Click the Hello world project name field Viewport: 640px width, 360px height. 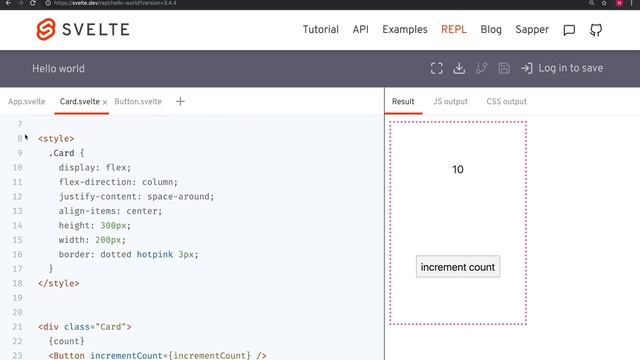point(58,69)
